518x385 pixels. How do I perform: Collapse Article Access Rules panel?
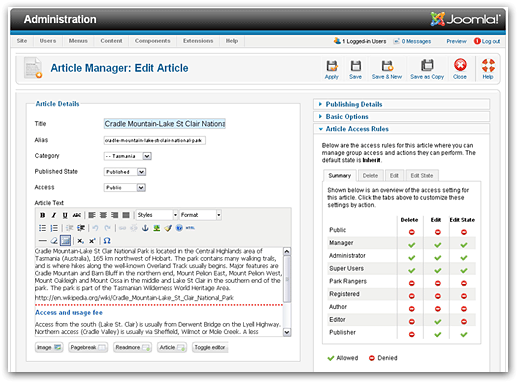point(401,129)
